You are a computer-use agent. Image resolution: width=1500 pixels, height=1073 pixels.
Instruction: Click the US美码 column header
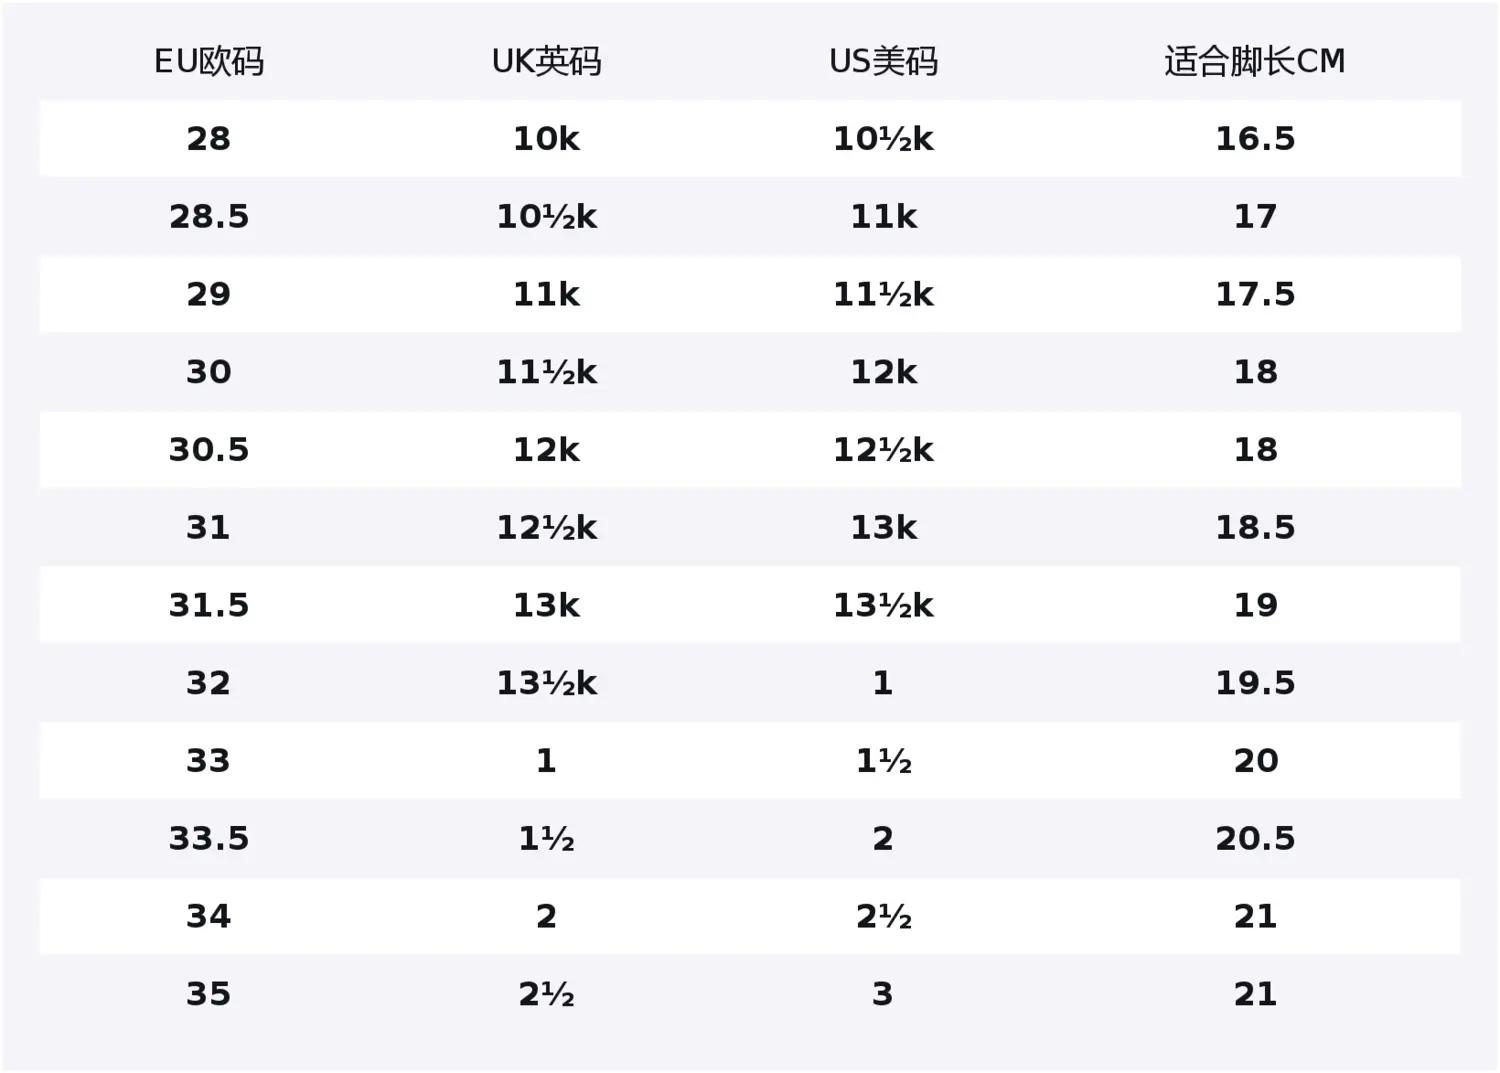pos(883,62)
